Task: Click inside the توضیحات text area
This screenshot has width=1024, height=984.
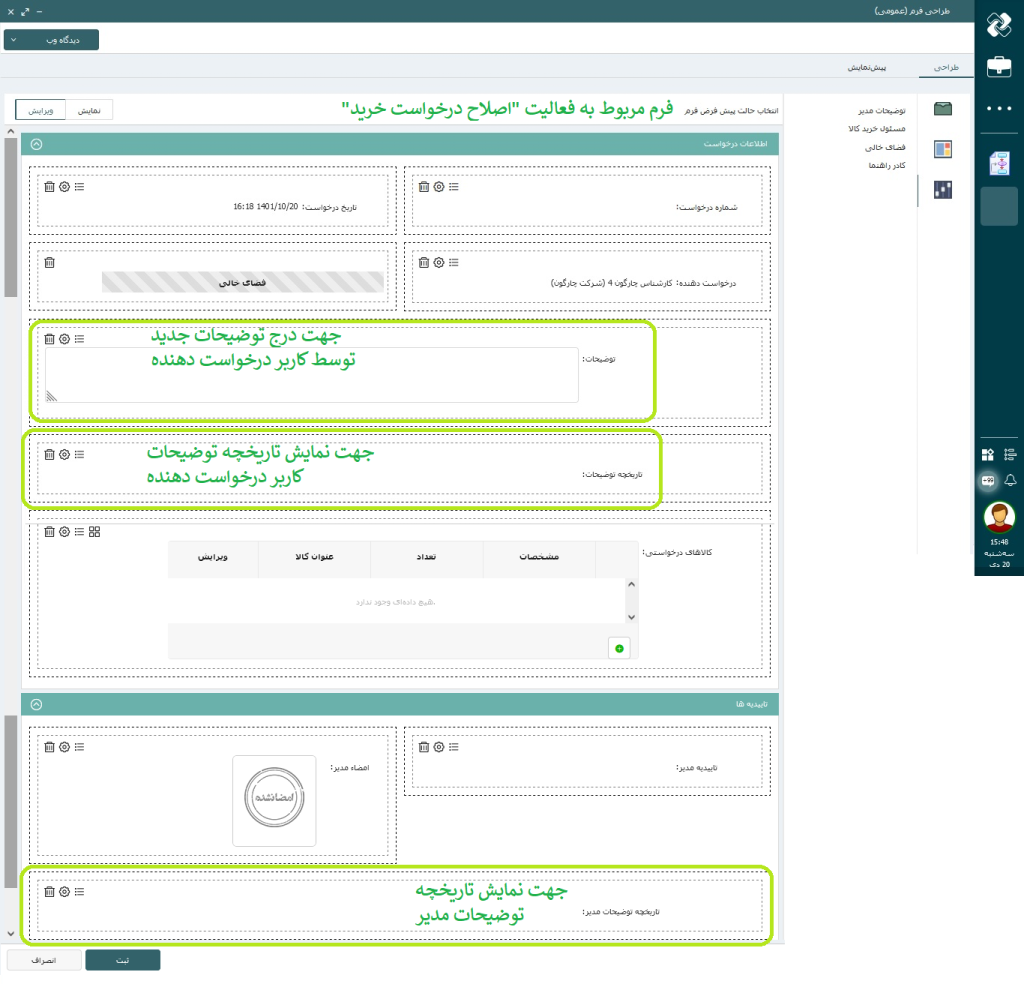Action: [312, 375]
